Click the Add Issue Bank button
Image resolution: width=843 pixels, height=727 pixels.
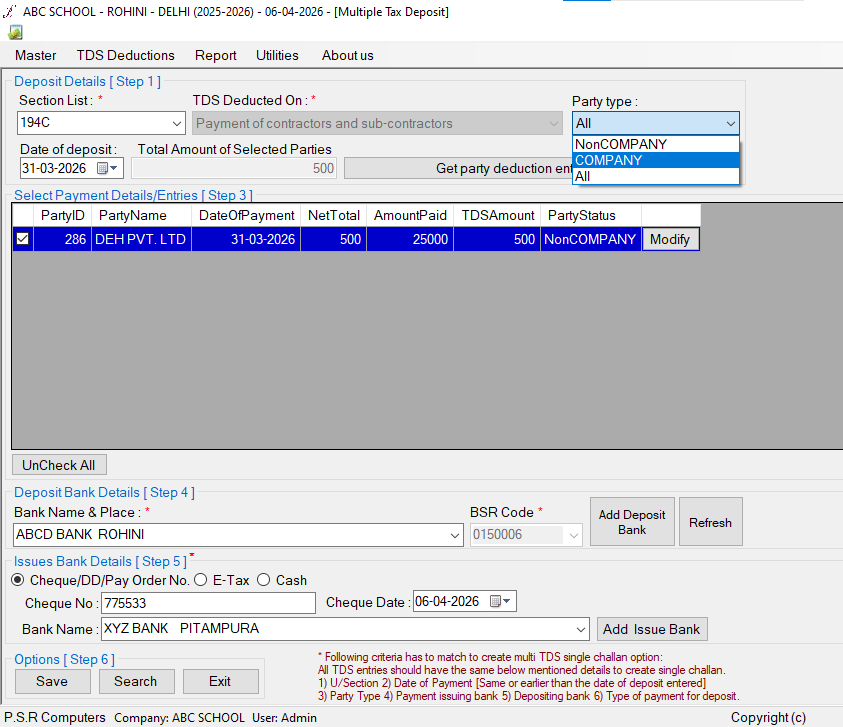(652, 629)
